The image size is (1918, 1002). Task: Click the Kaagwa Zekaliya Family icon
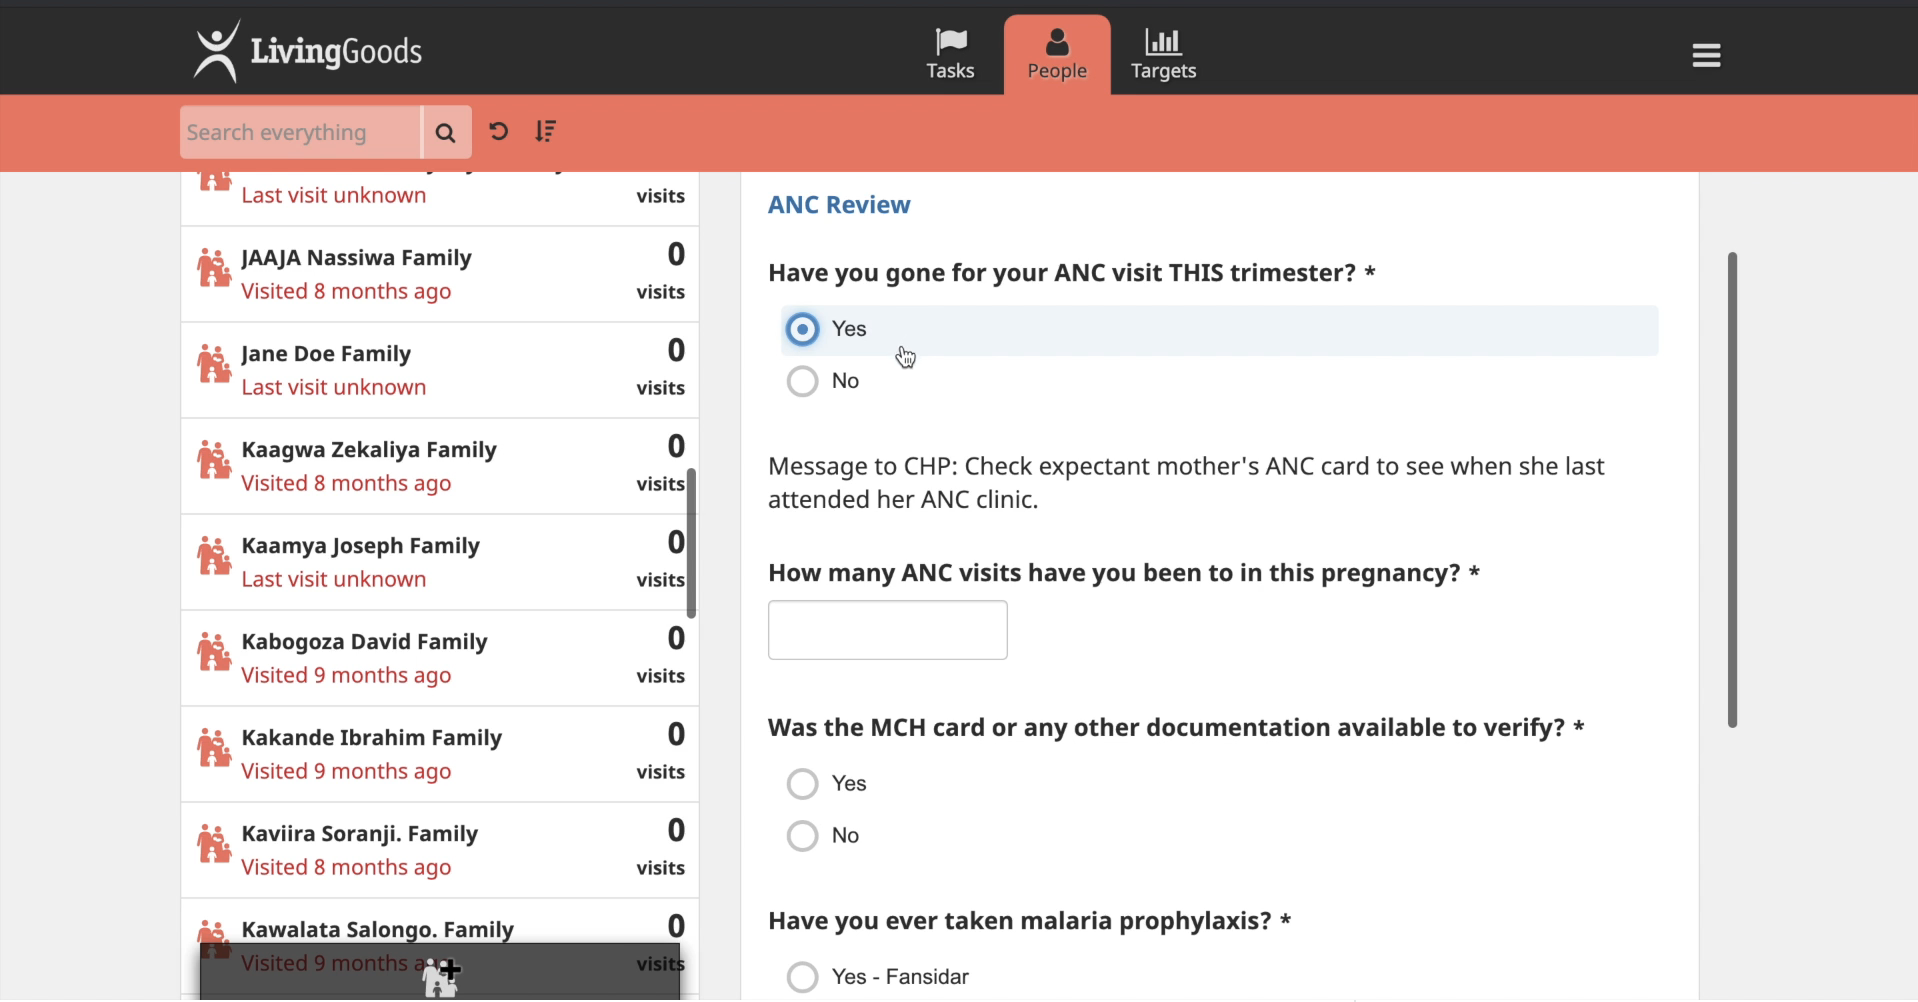coord(213,462)
